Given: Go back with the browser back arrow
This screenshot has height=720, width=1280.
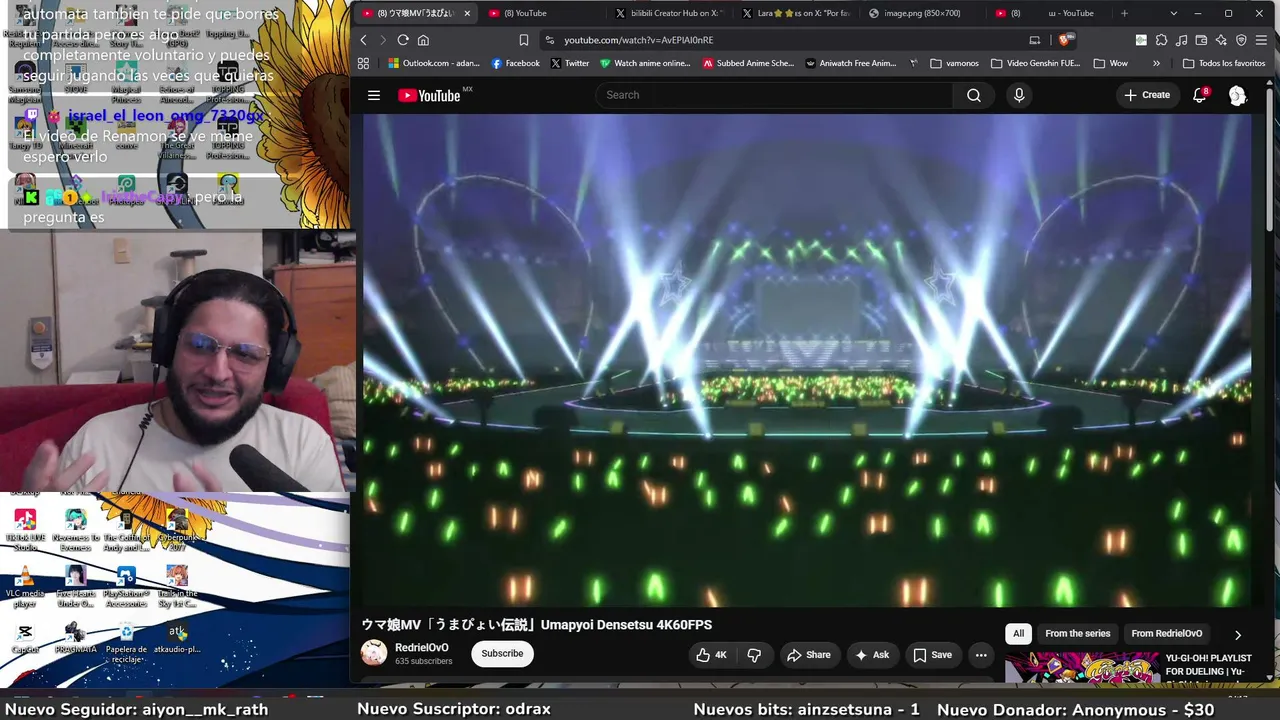Looking at the screenshot, I should [364, 40].
